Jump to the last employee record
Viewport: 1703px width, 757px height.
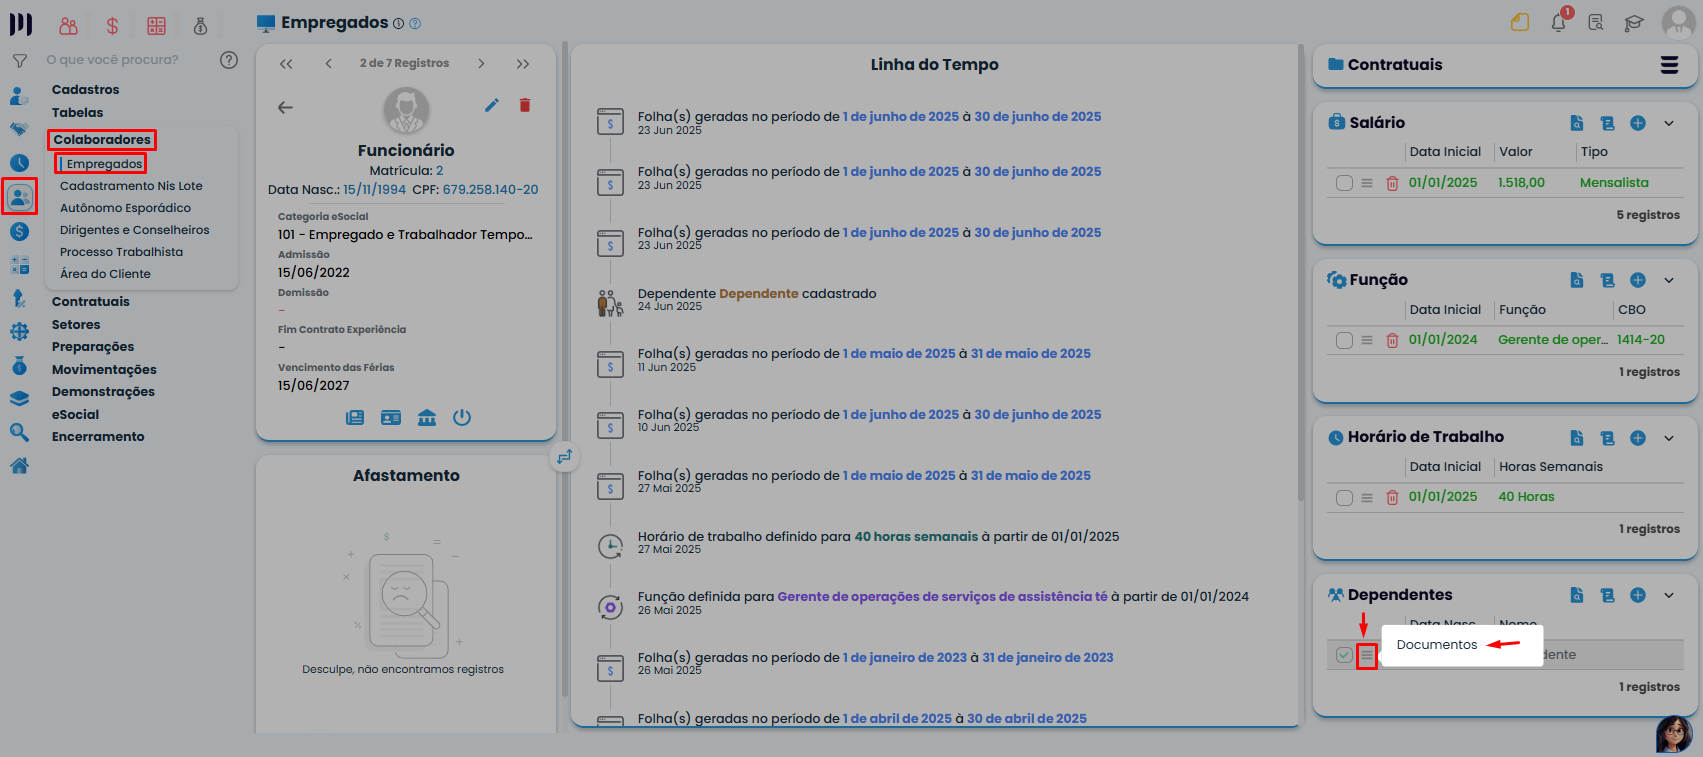coord(523,63)
